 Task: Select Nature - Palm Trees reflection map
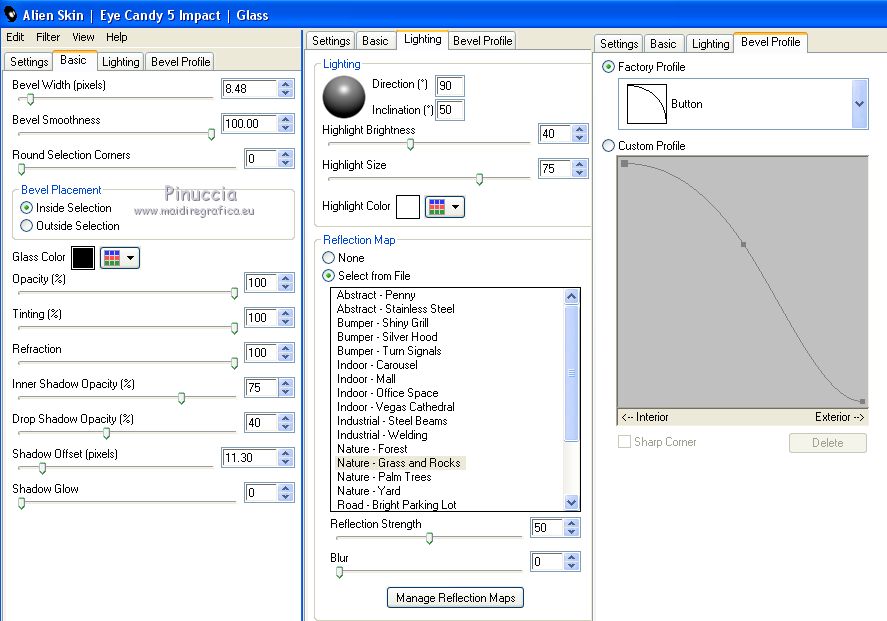coord(385,477)
